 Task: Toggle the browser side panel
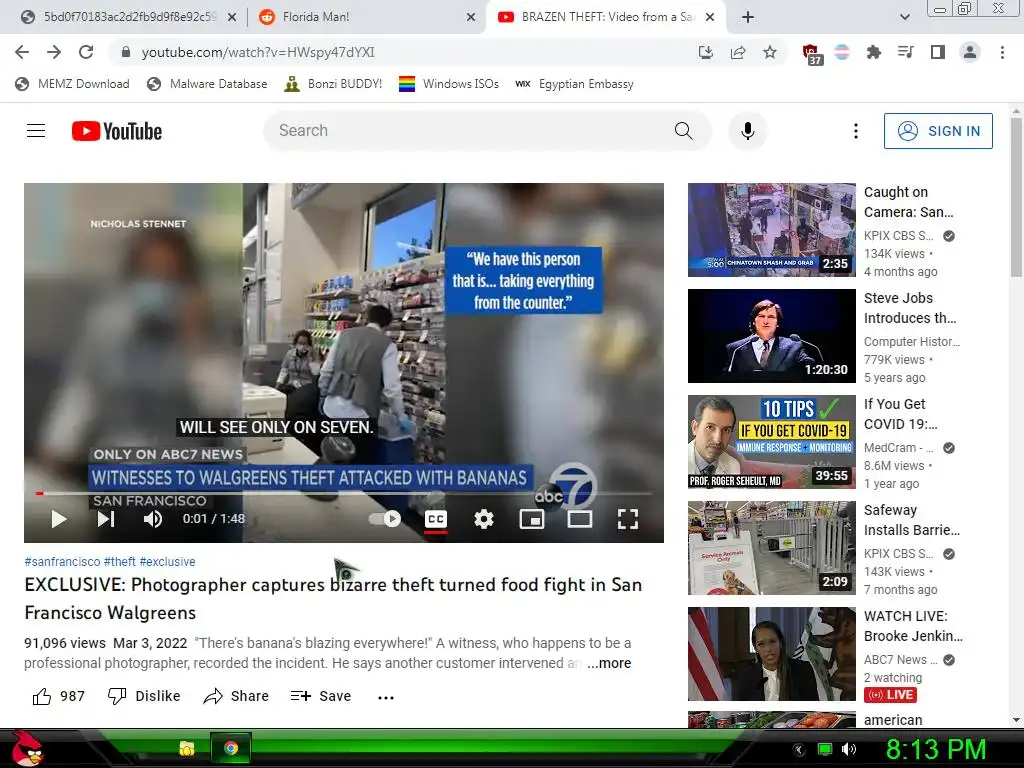[x=938, y=52]
